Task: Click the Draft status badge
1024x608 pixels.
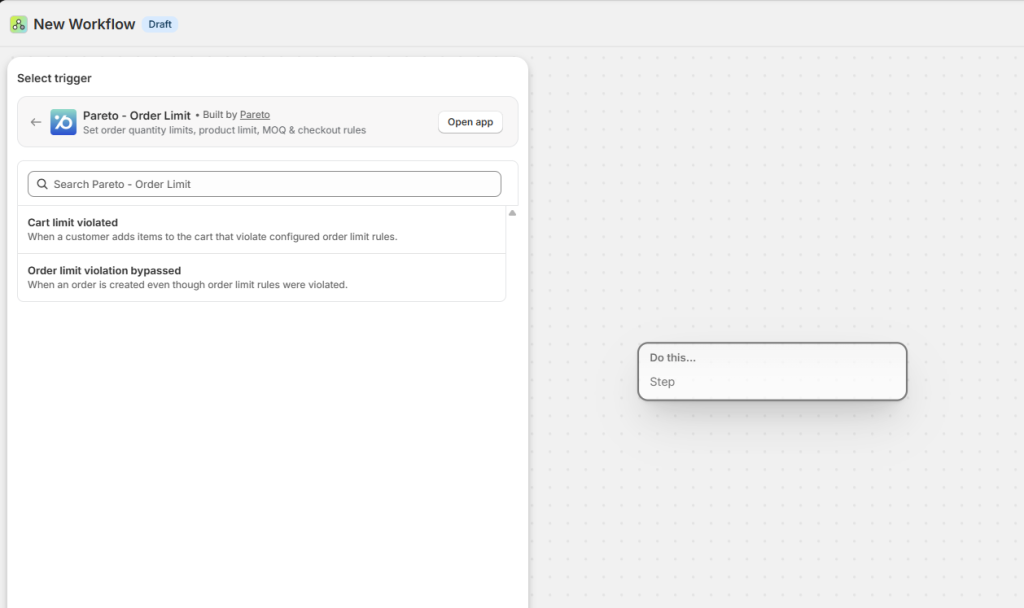Action: [x=160, y=24]
